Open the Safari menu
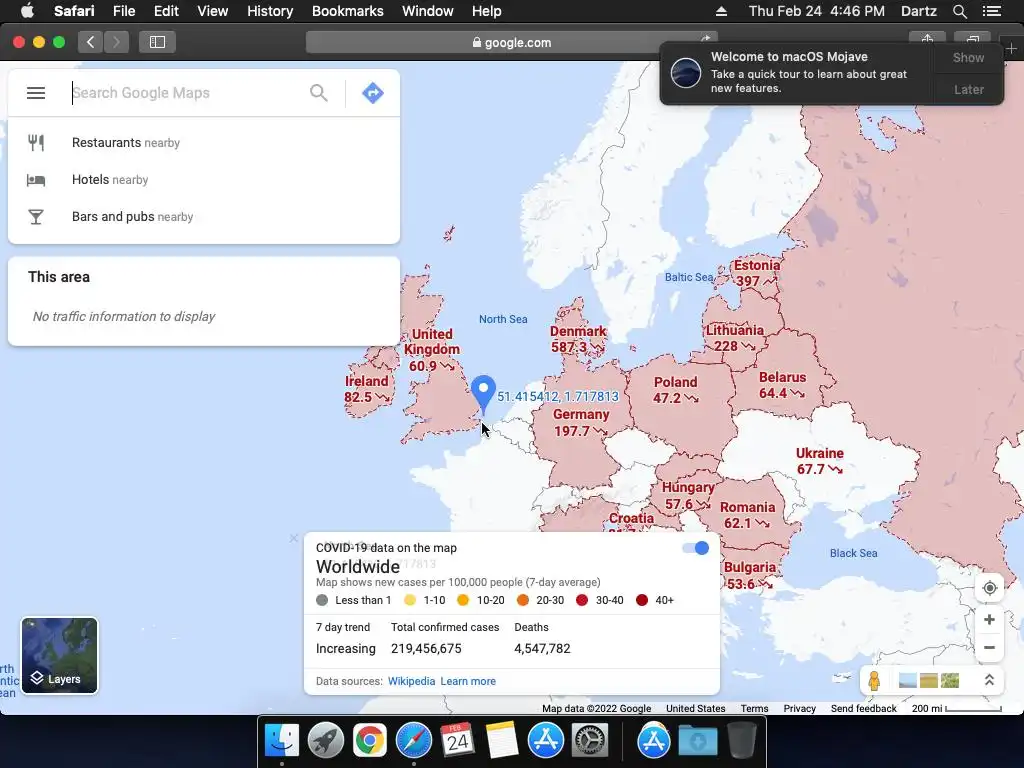The width and height of the screenshot is (1024, 768). 74,11
